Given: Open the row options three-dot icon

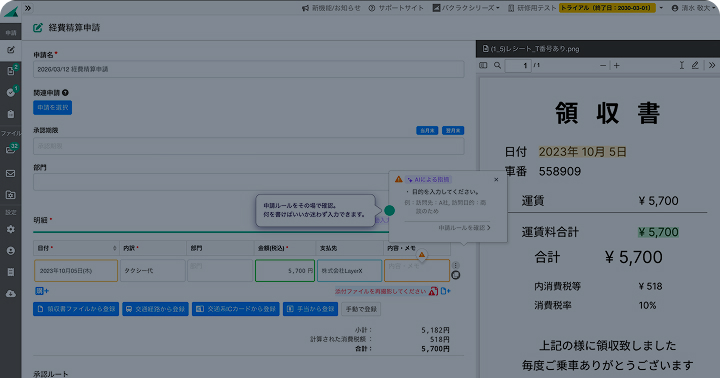Looking at the screenshot, I should tap(456, 265).
